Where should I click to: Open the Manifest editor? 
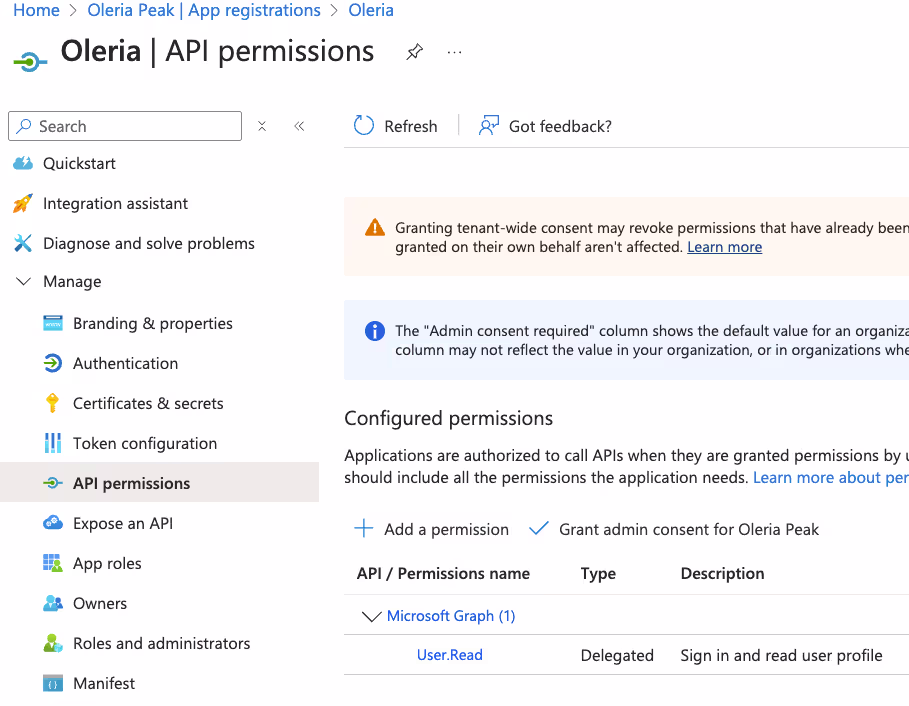(104, 683)
